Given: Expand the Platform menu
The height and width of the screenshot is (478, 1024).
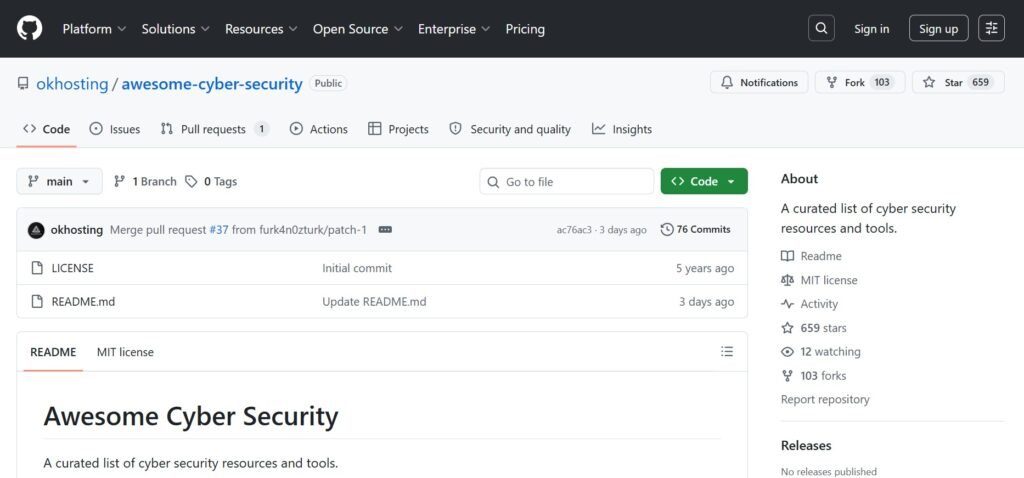Looking at the screenshot, I should pos(94,29).
